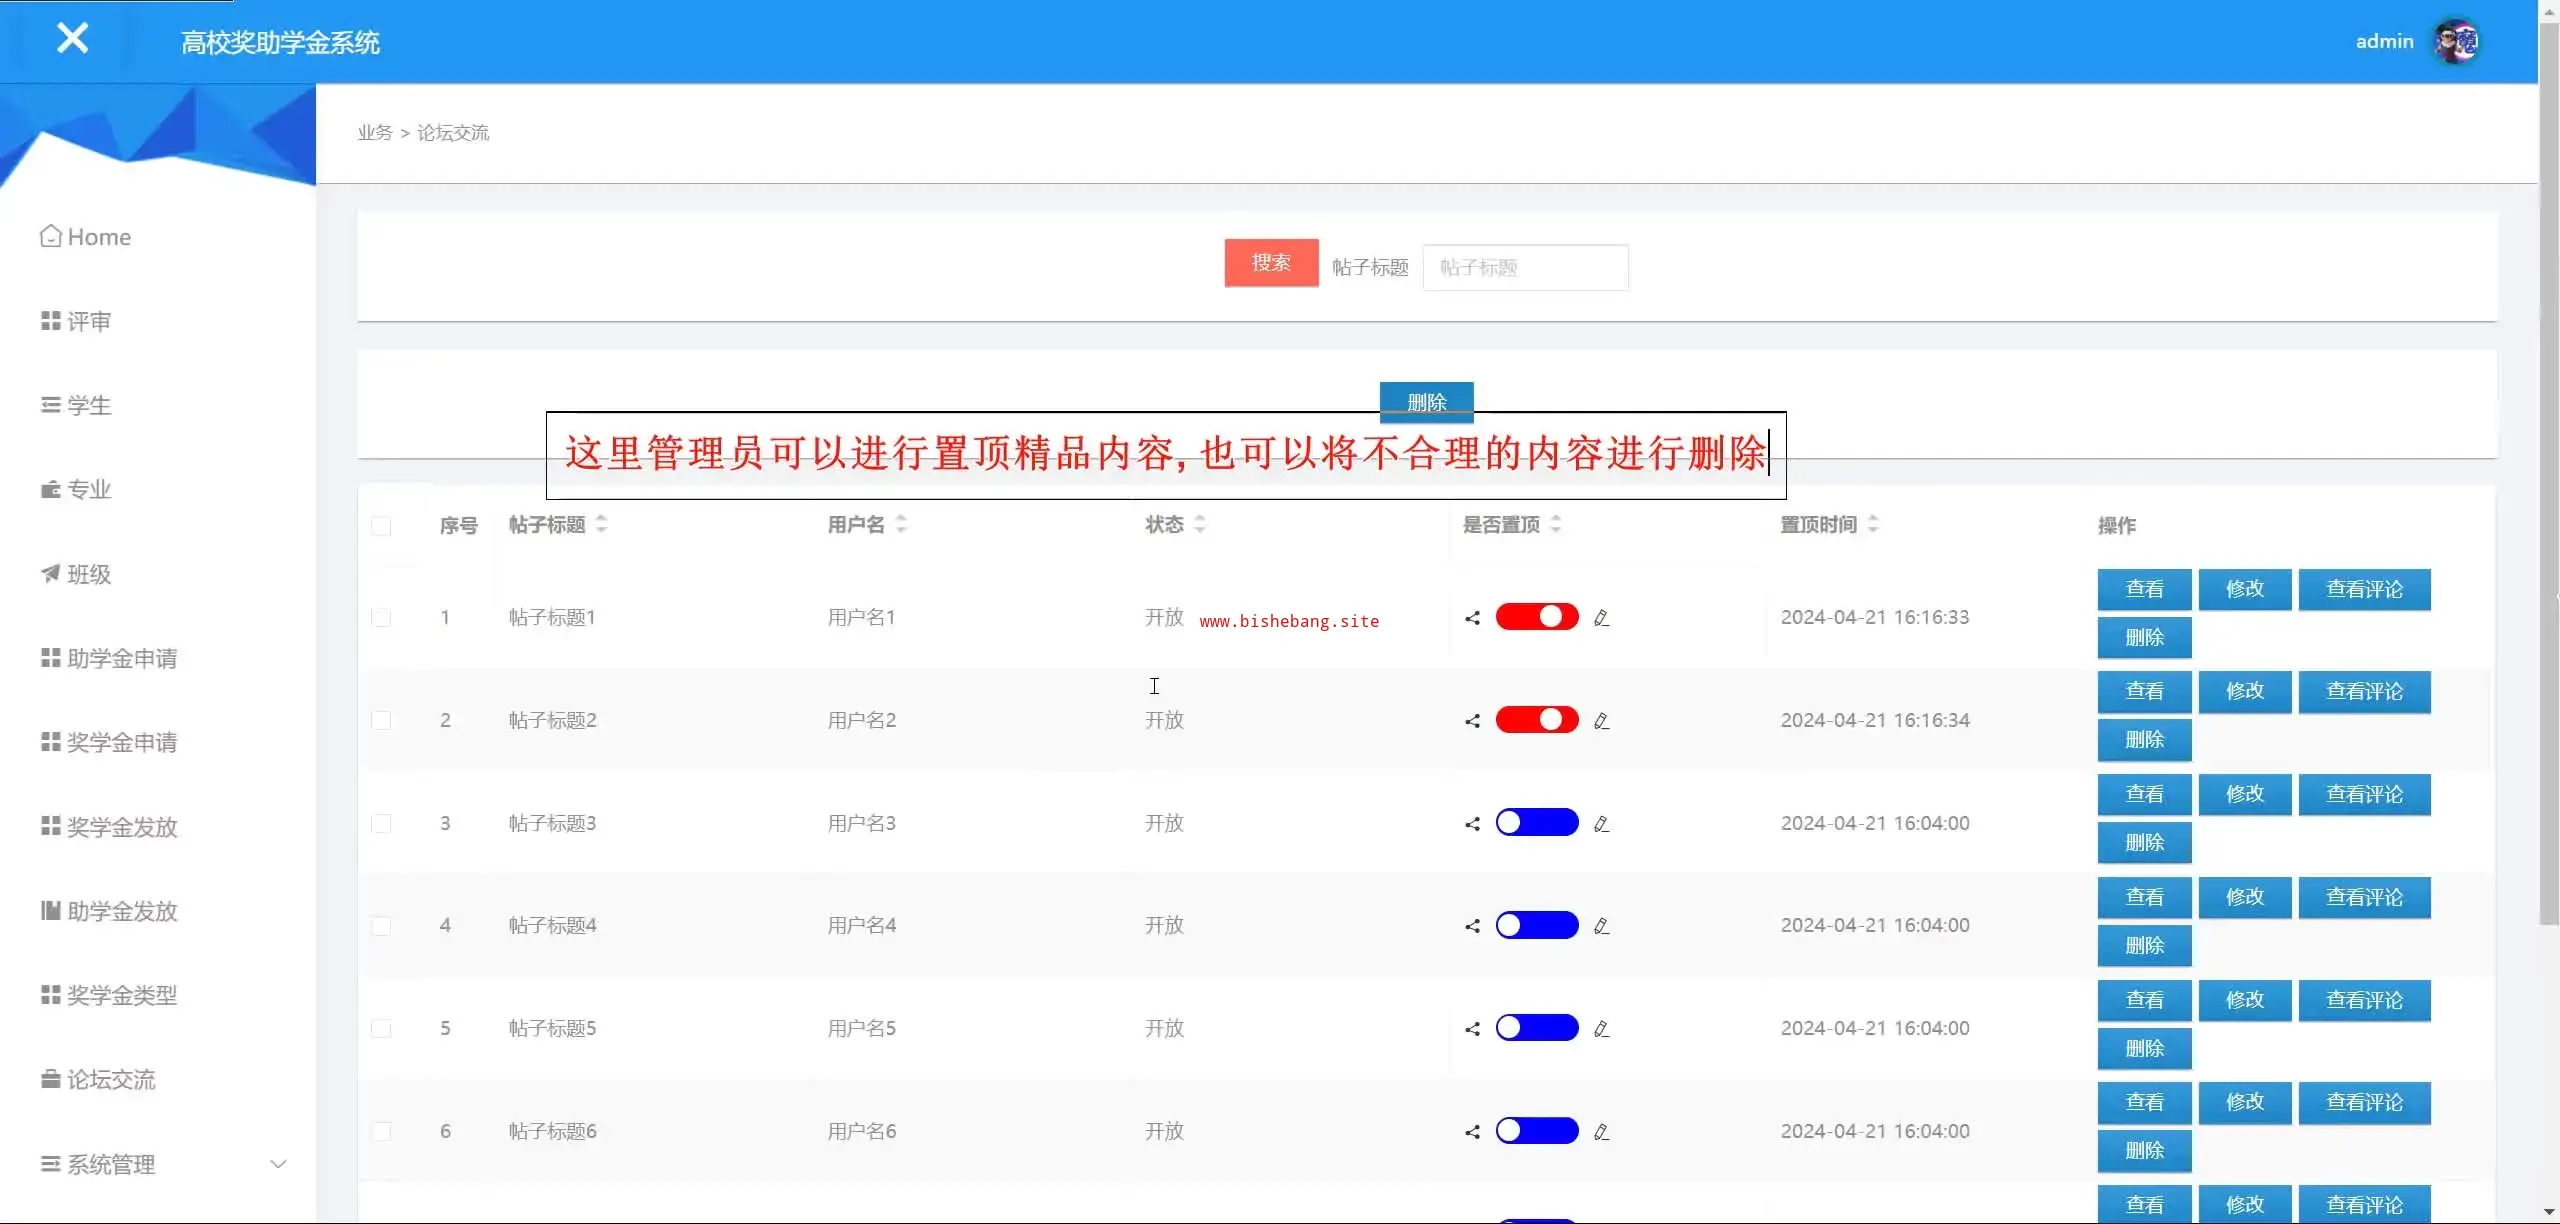Image resolution: width=2560 pixels, height=1224 pixels.
Task: Tick the checkbox for row 5
Action: pos(381,1029)
